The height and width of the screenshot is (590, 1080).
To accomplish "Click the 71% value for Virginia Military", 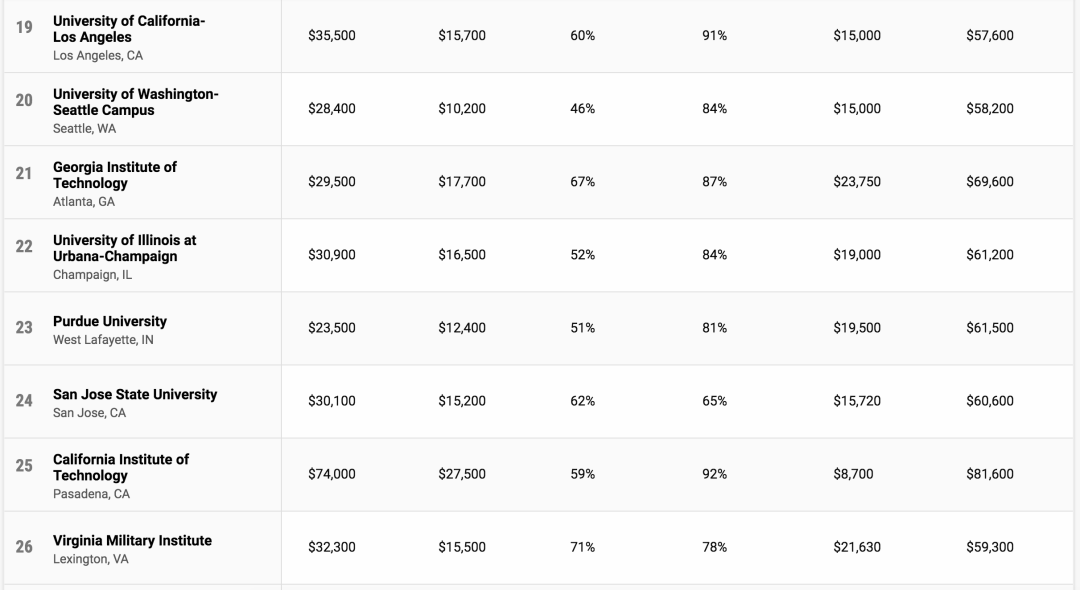I will point(582,547).
